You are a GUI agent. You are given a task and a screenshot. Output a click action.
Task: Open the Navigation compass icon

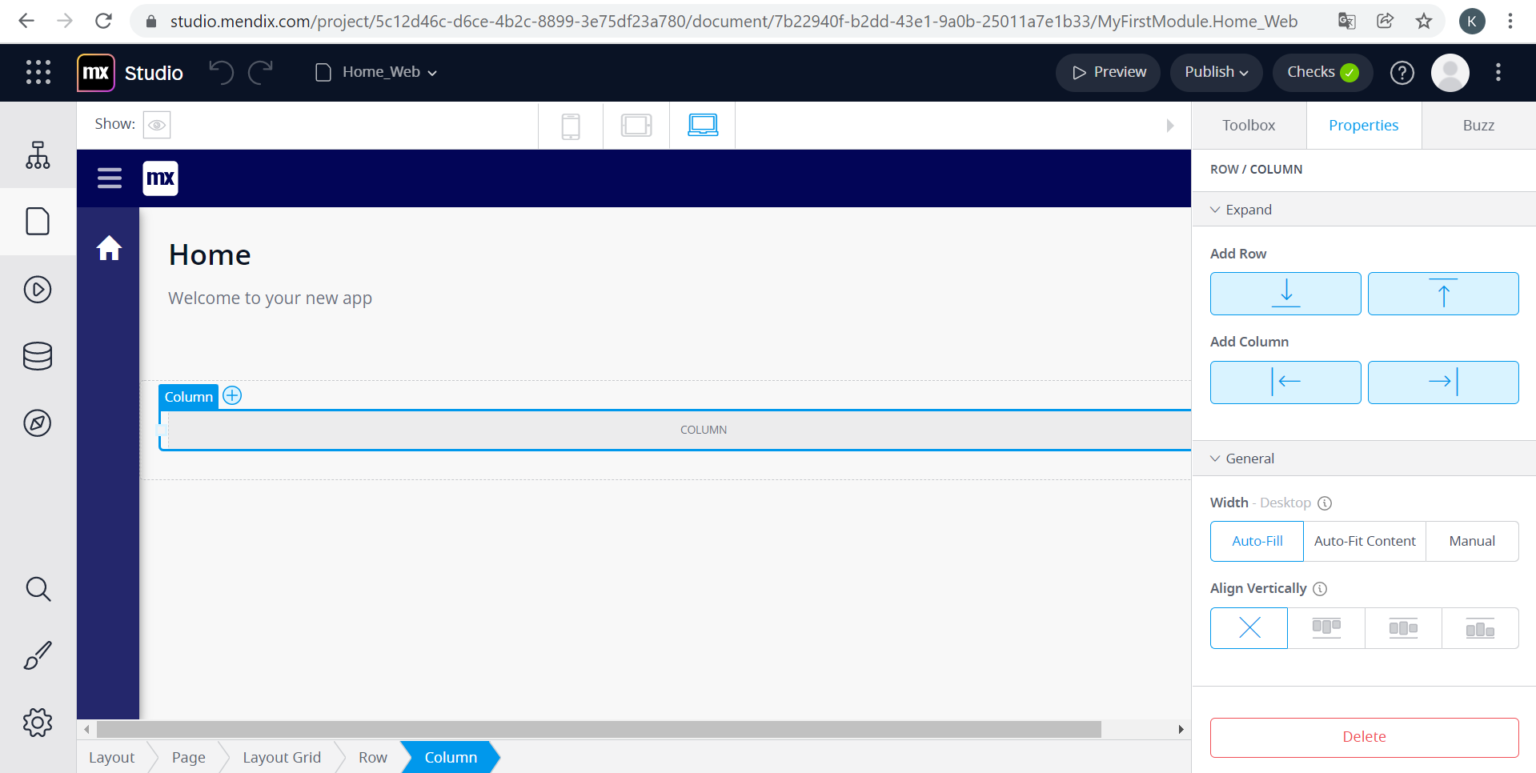tap(37, 422)
